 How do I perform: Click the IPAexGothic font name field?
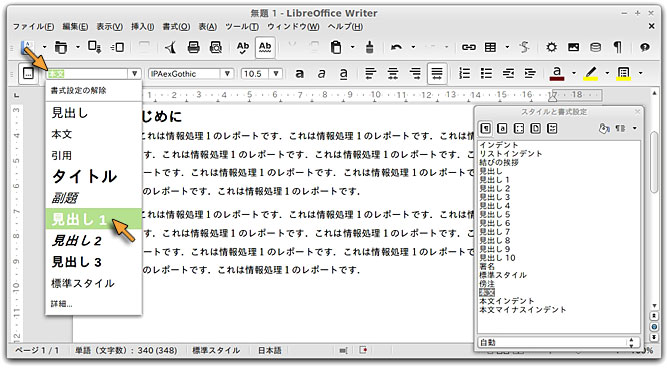[185, 74]
